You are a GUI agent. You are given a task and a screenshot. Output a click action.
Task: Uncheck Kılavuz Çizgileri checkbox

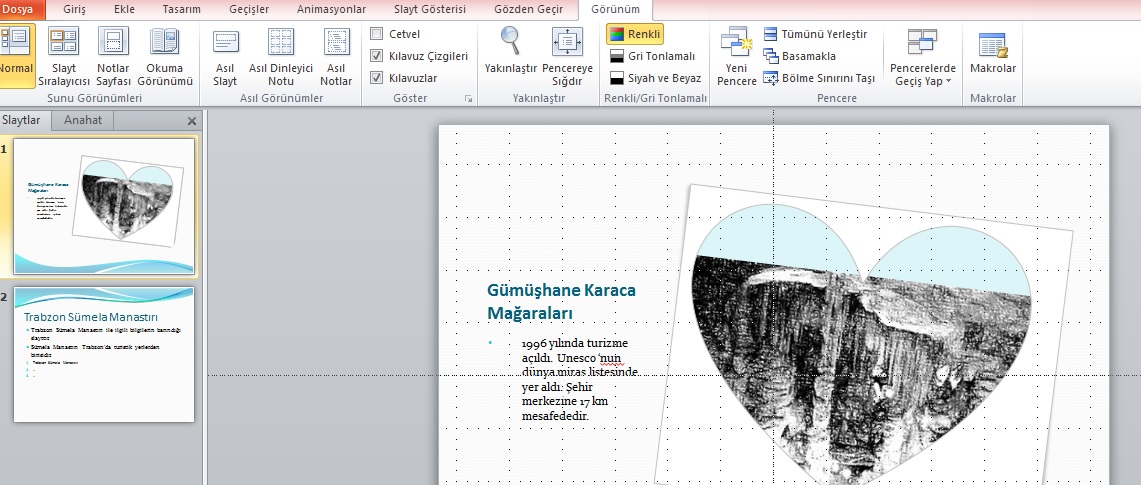(x=377, y=56)
